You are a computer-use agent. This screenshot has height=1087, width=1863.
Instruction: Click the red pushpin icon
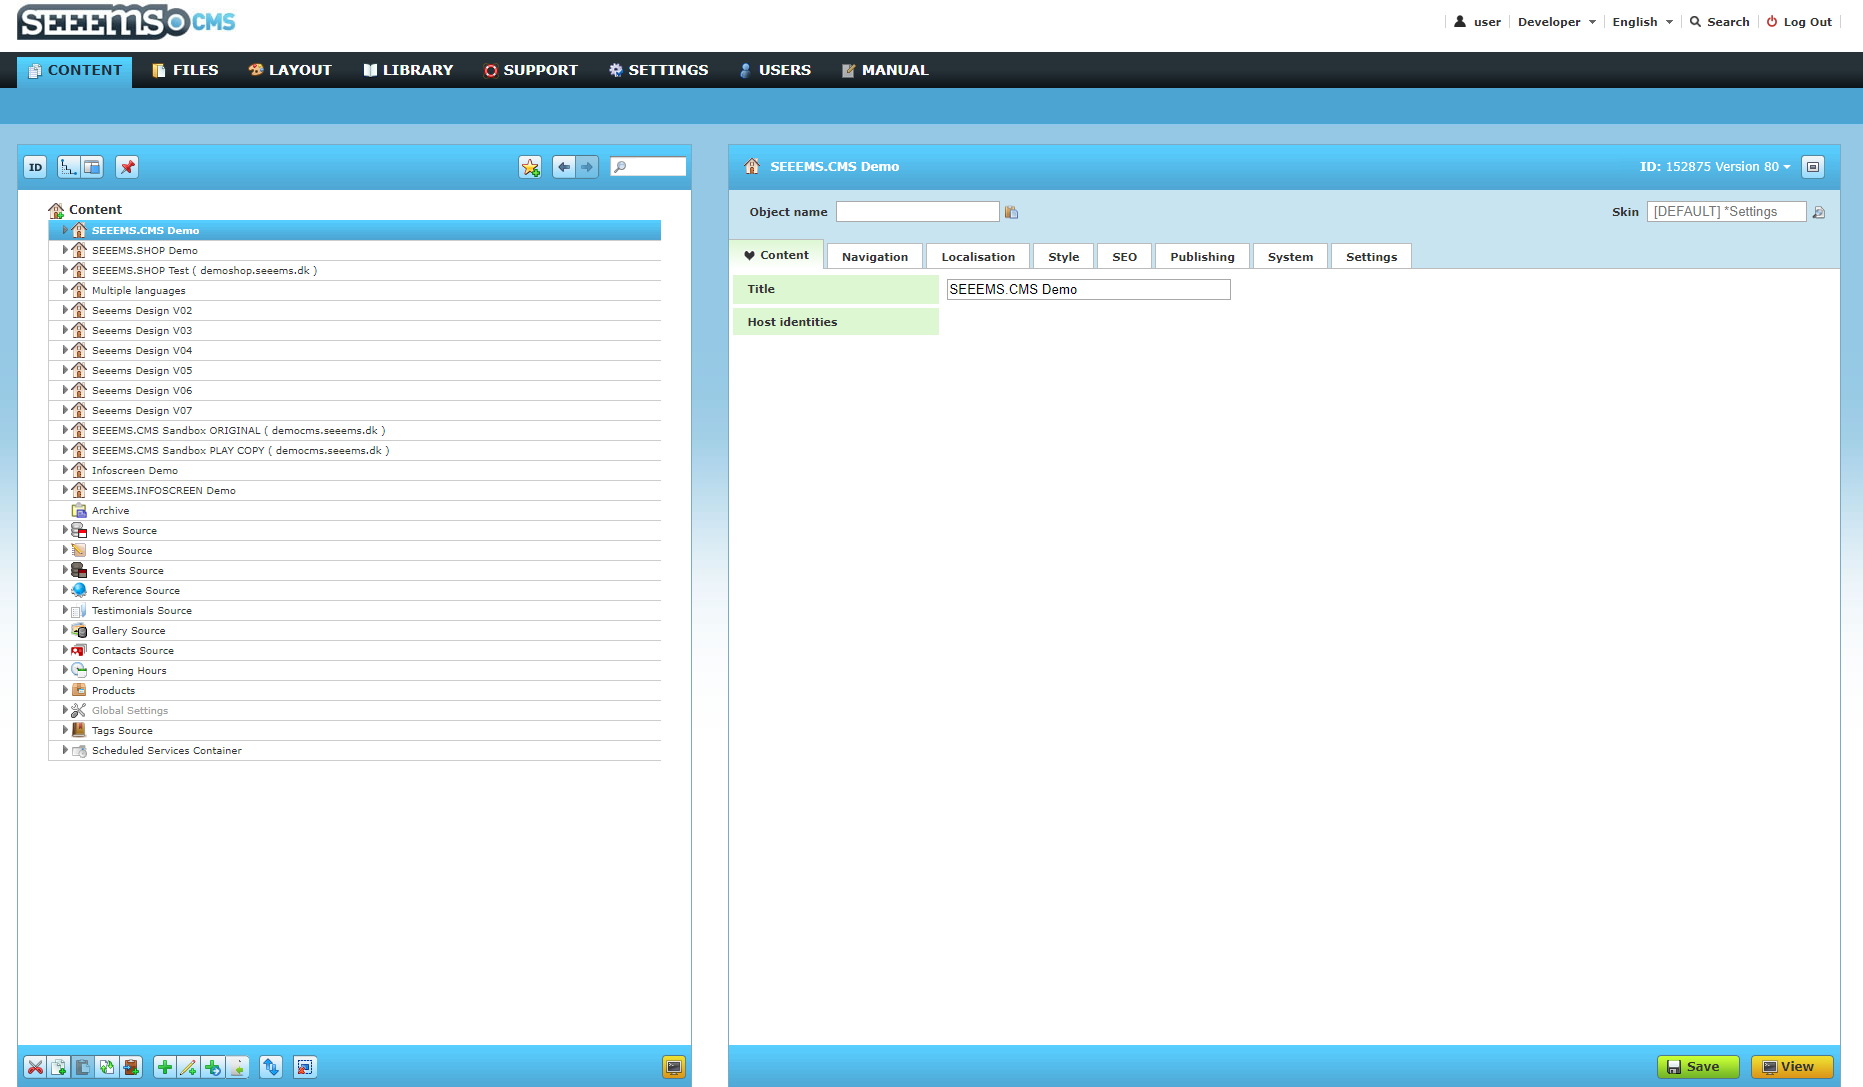coord(127,167)
